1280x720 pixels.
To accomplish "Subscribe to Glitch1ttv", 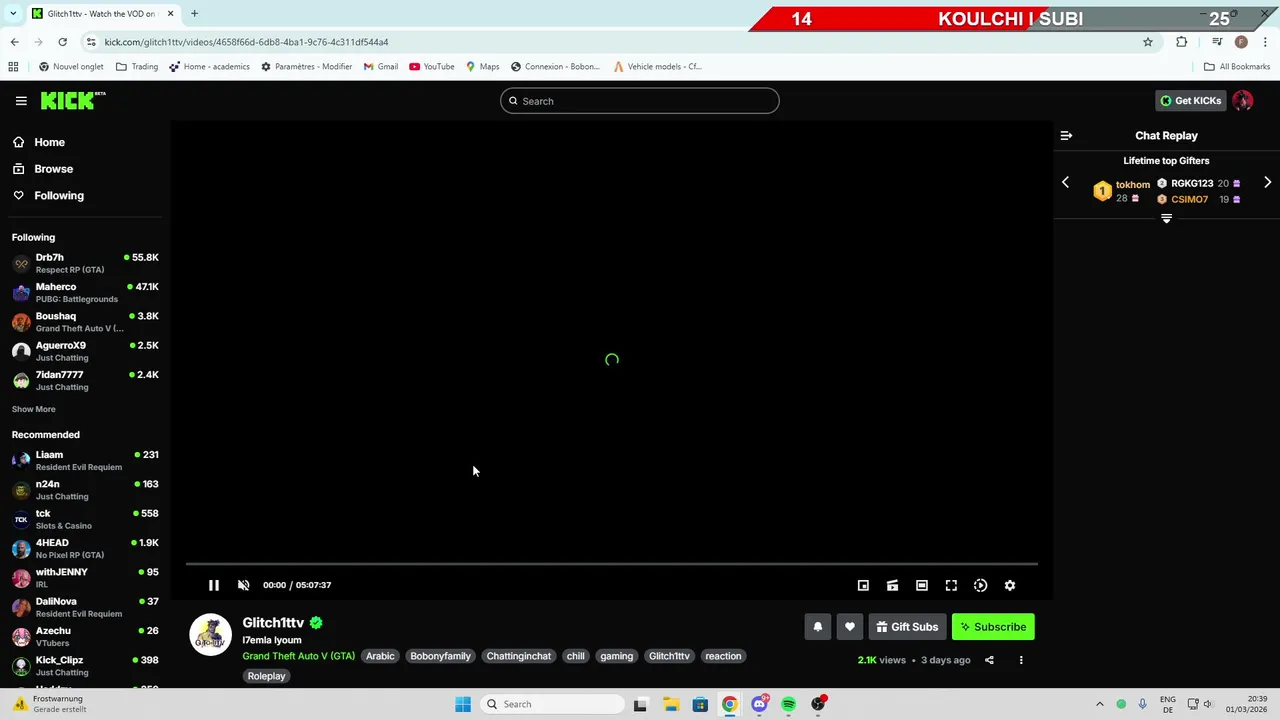I will tap(993, 627).
